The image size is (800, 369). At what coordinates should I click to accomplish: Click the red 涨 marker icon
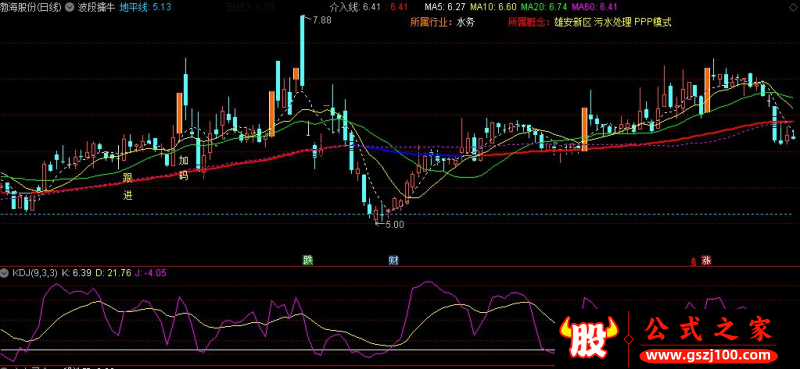(706, 260)
